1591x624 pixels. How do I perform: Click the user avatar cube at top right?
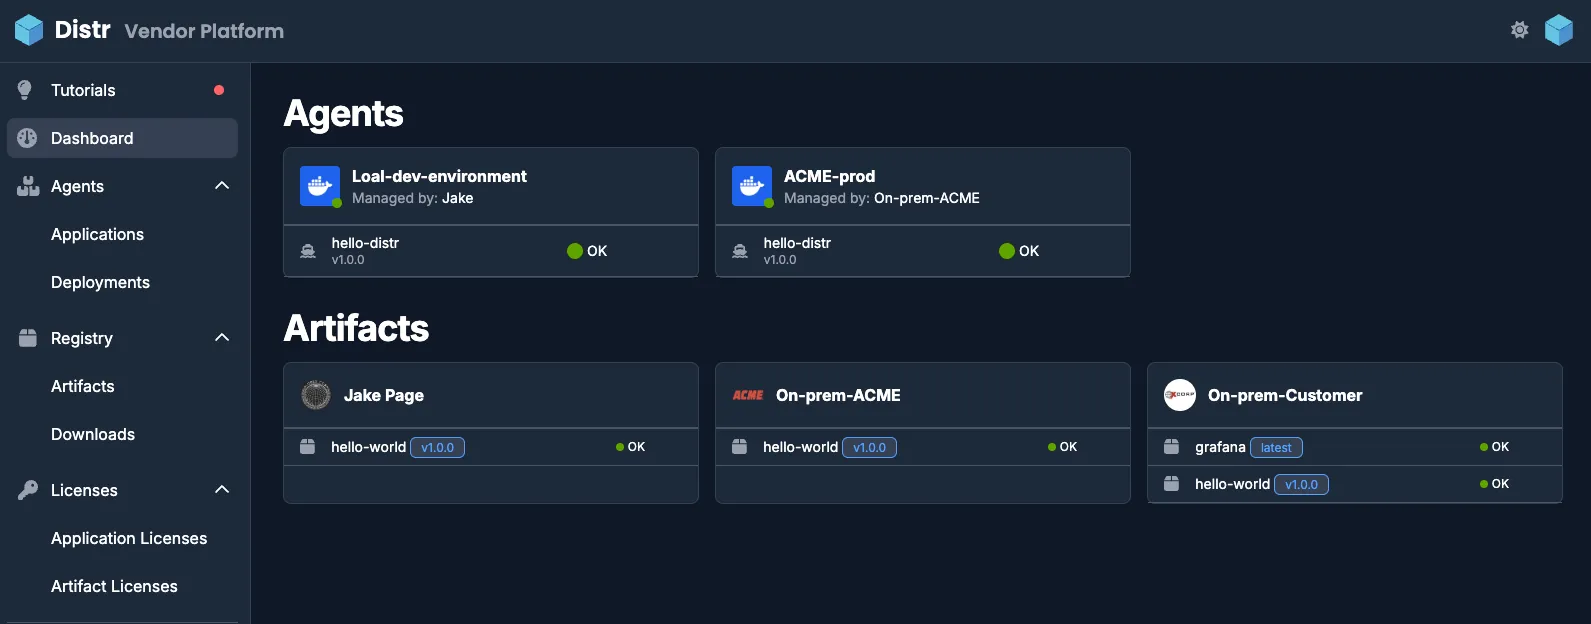point(1558,30)
